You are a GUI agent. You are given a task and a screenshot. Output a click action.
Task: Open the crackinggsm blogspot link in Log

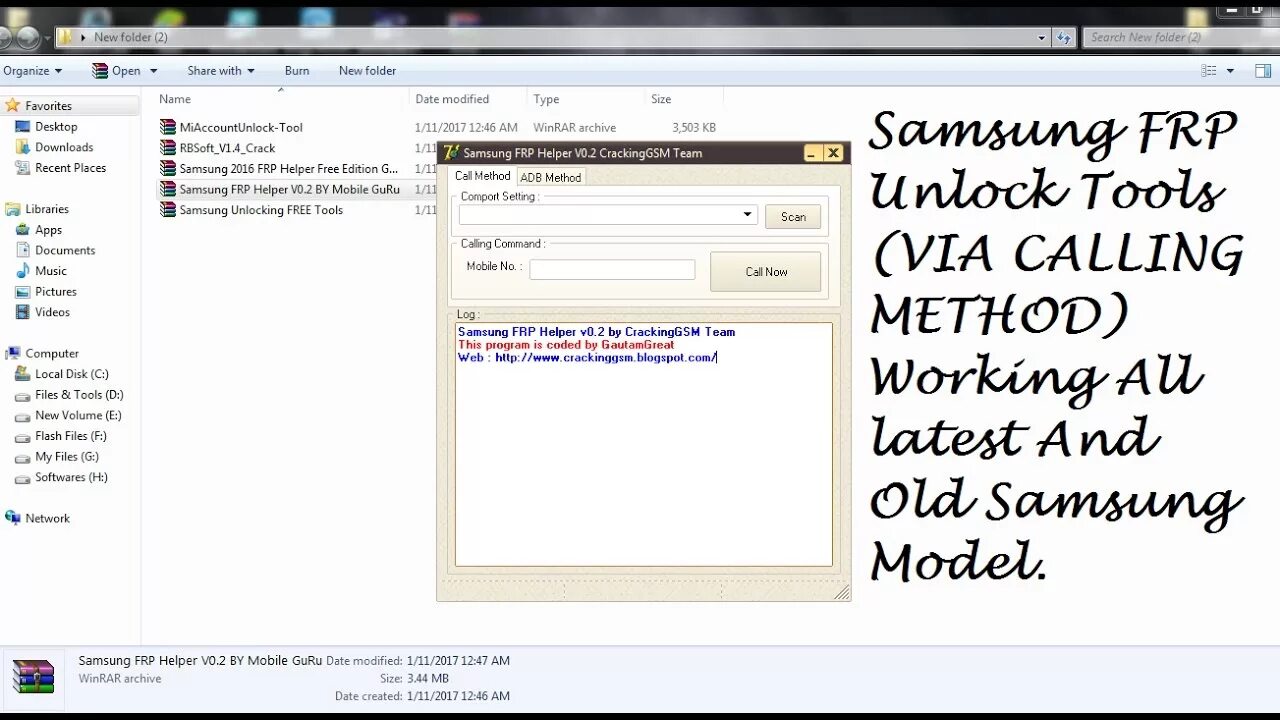[x=640, y=357]
